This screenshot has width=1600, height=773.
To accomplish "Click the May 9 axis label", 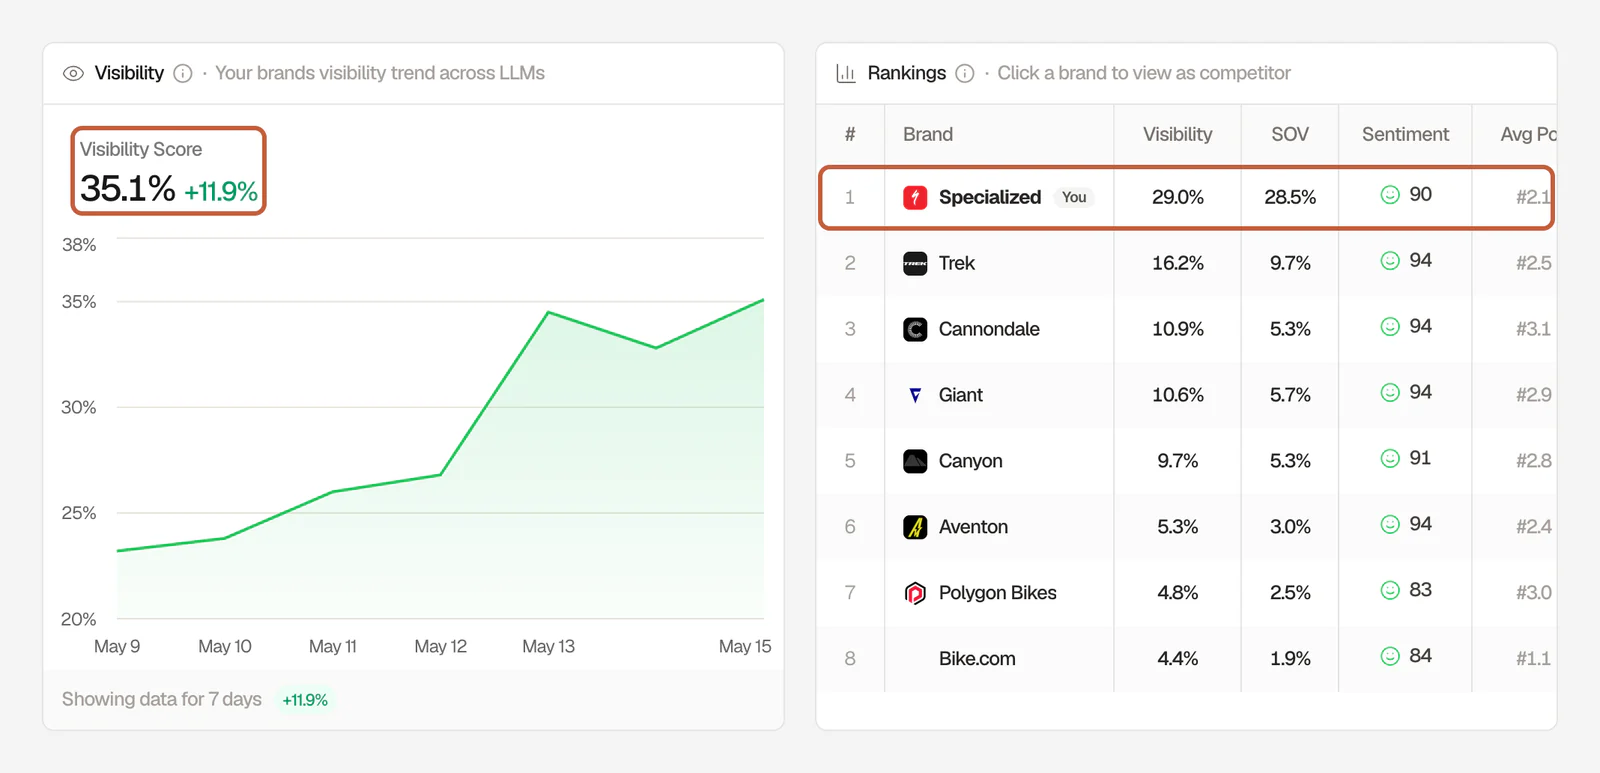I will click(117, 646).
